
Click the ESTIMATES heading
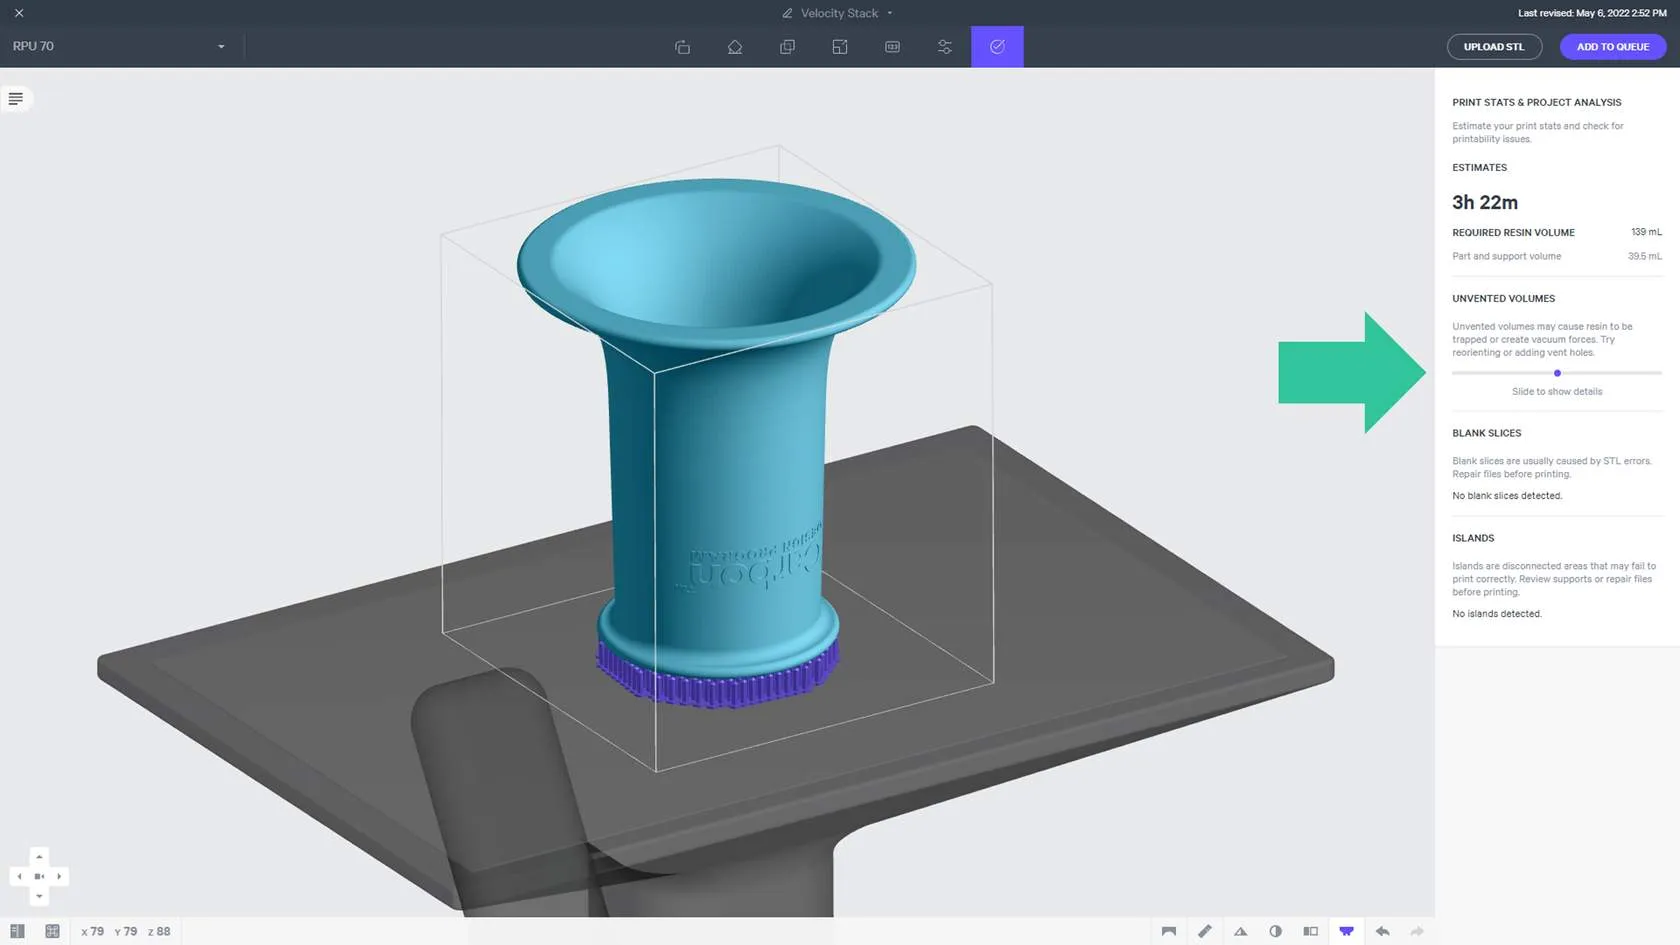click(x=1479, y=168)
